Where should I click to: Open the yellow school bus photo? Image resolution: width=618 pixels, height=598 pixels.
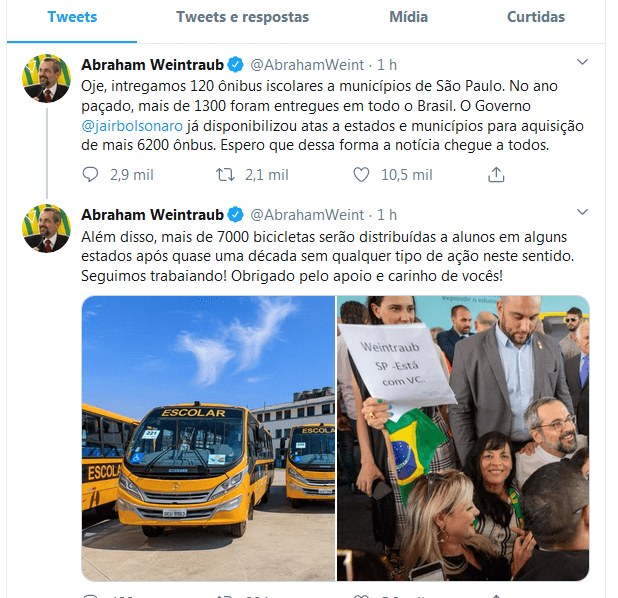208,438
